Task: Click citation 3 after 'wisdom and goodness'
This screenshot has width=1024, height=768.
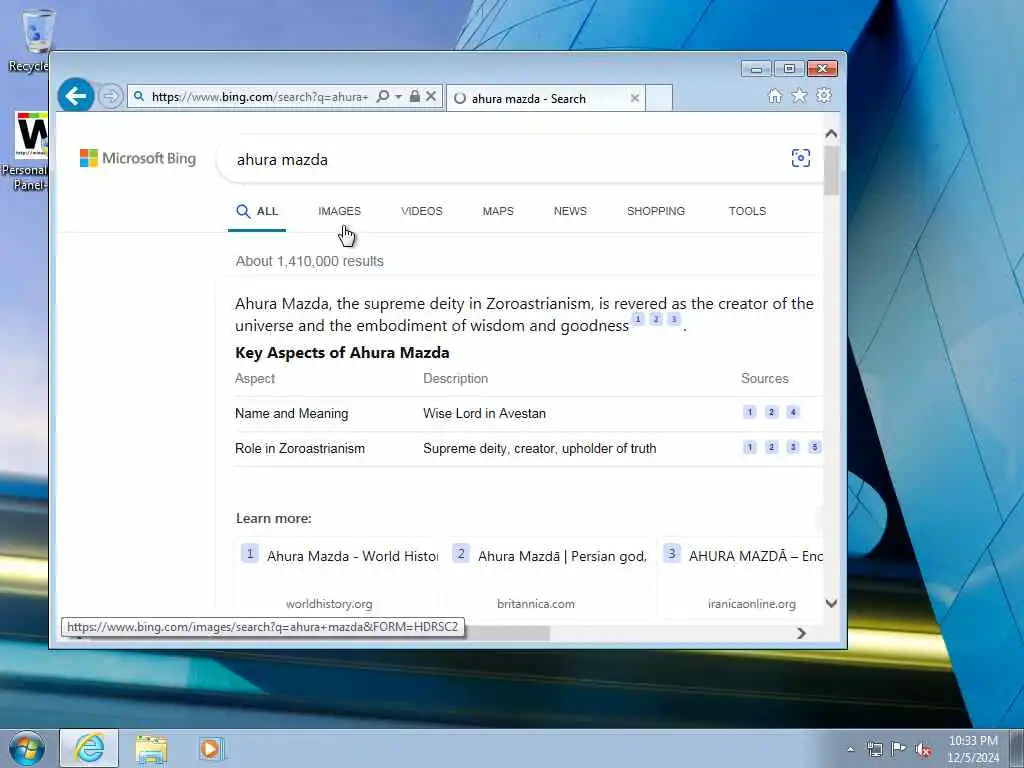Action: coord(674,319)
